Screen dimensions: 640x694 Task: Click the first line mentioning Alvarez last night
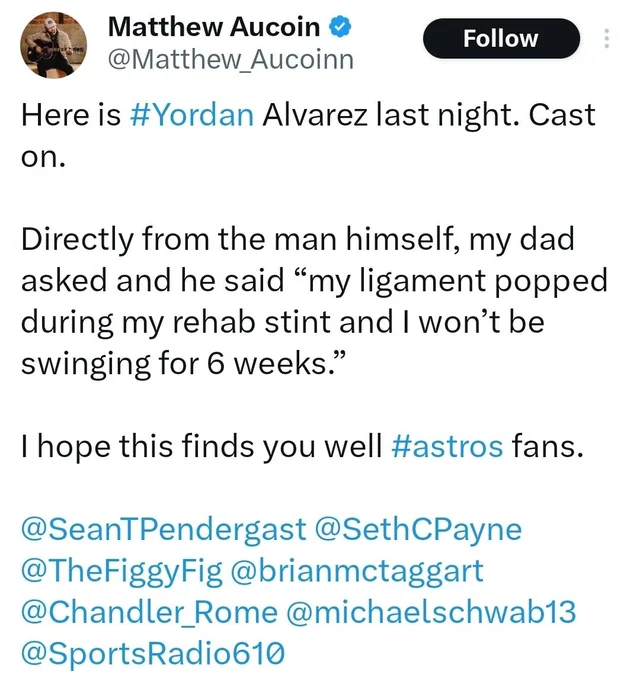click(x=308, y=115)
